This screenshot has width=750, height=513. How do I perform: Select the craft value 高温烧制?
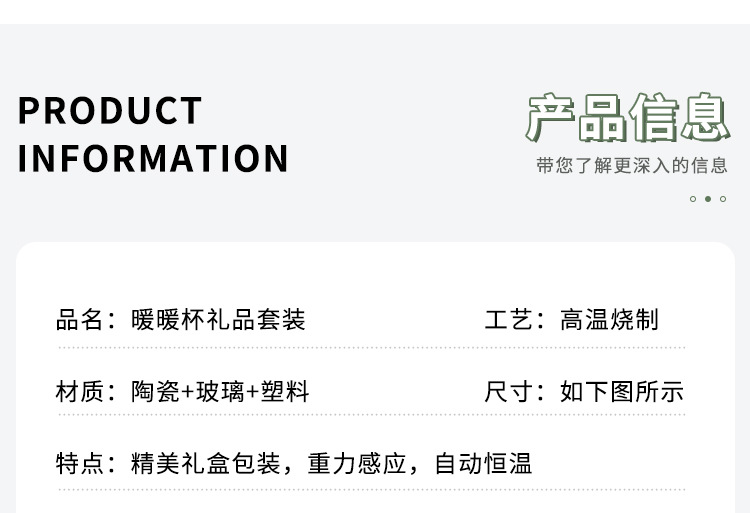coord(609,320)
